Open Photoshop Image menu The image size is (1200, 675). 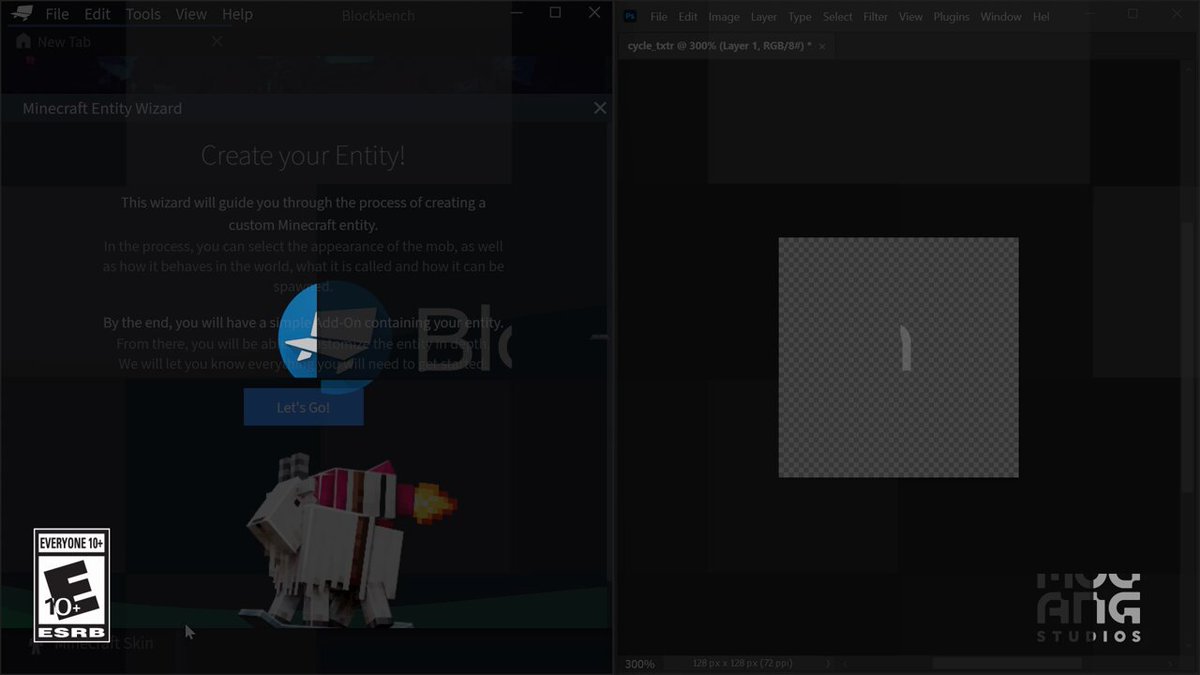[x=724, y=17]
